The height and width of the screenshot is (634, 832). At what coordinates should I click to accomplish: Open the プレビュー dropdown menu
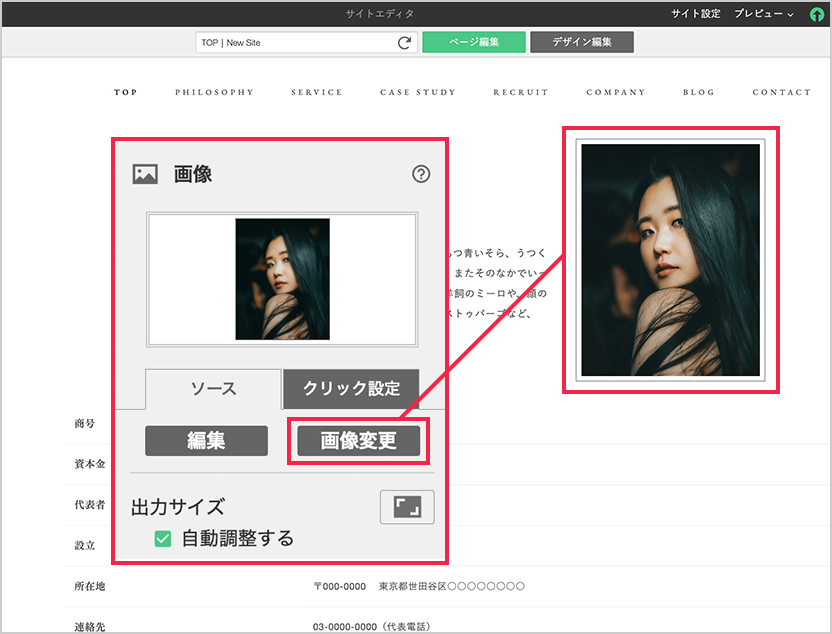tap(763, 14)
